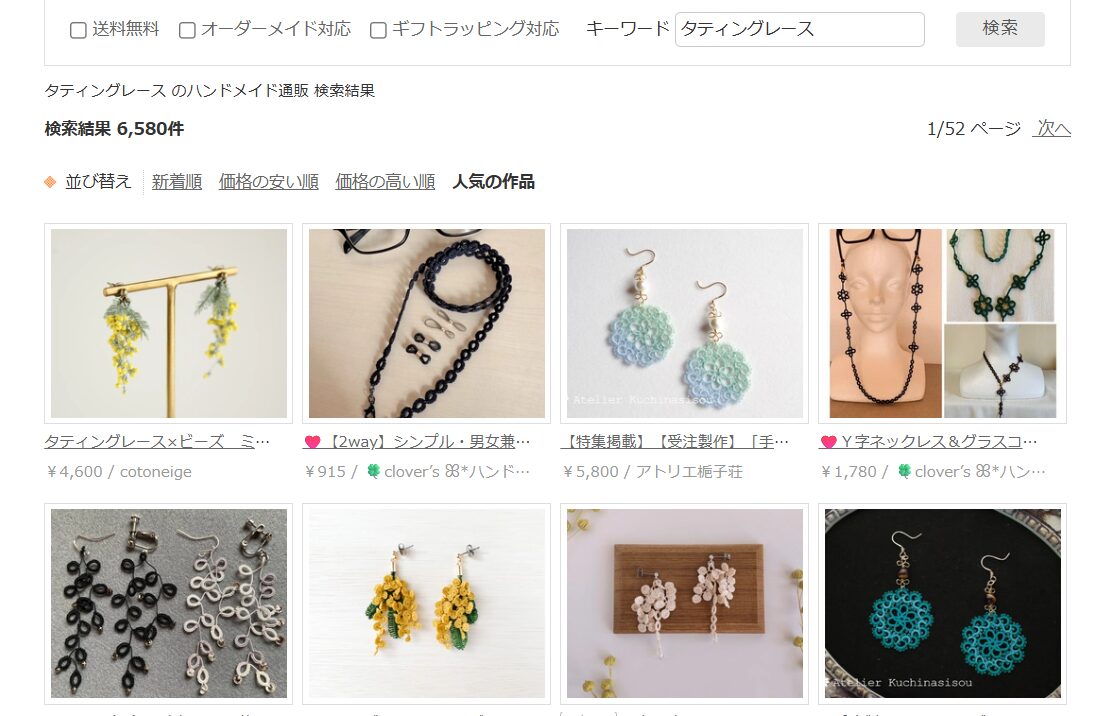Open the Y字ネックレス mannequin collage thumbnail
This screenshot has width=1115, height=716.
[942, 324]
